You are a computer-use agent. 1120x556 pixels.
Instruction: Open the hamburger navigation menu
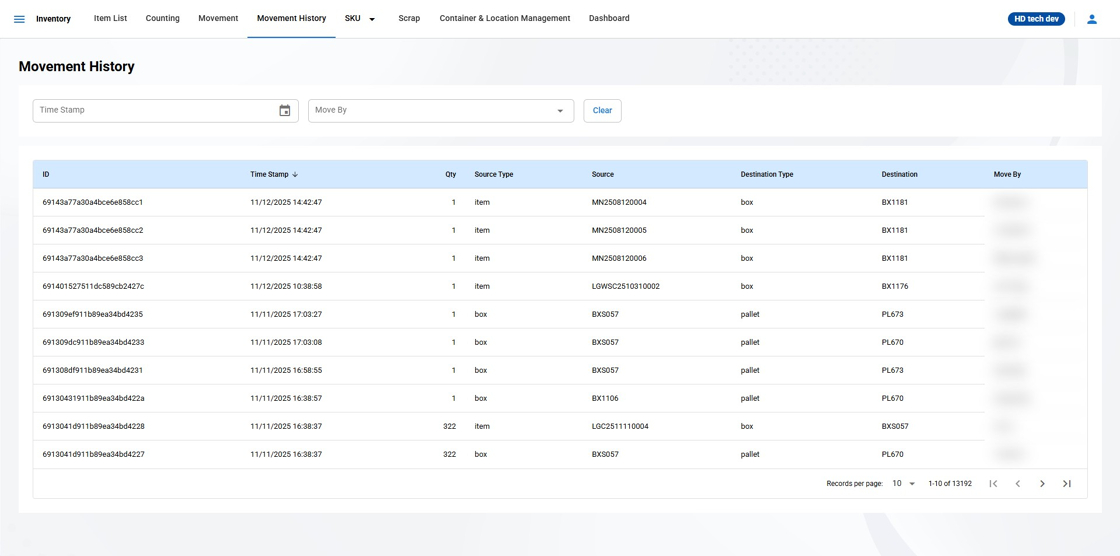[19, 19]
